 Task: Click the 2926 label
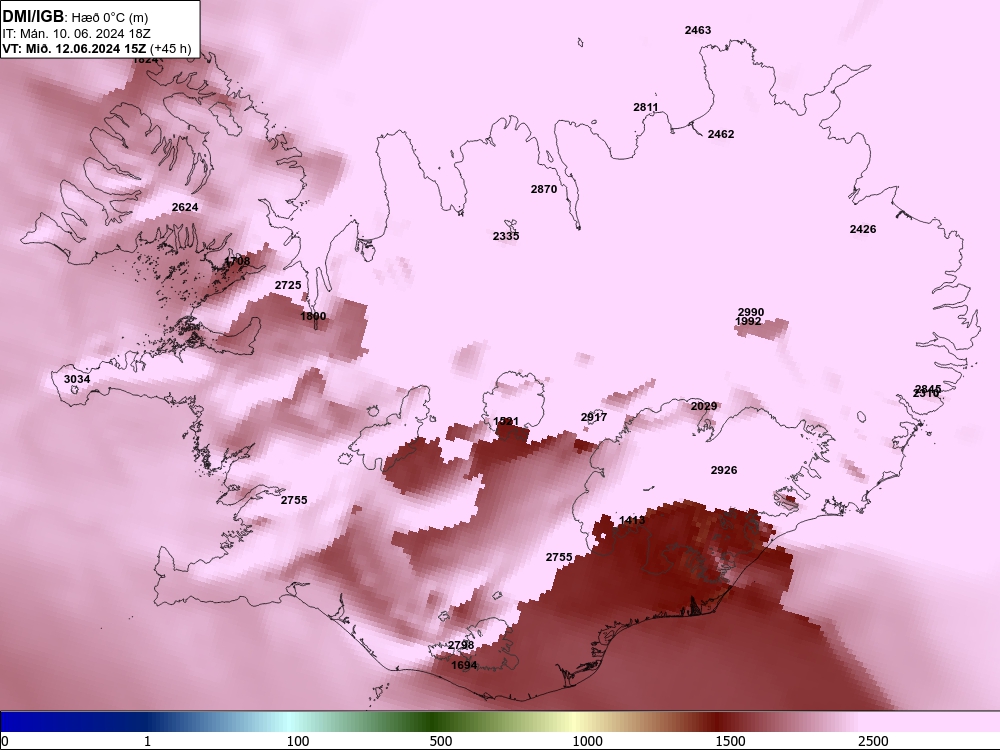[724, 470]
